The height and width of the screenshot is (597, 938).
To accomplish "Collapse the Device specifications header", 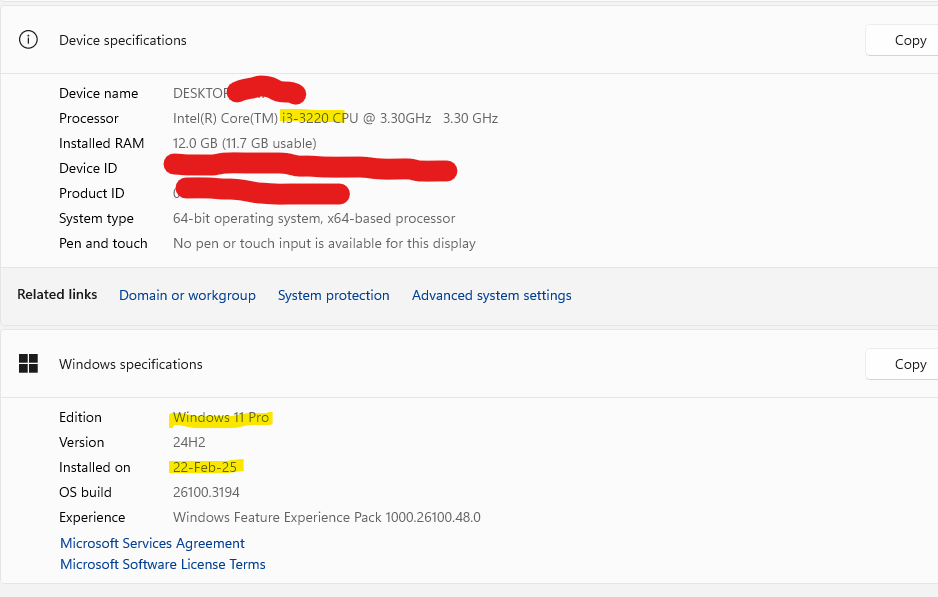I will coord(469,40).
